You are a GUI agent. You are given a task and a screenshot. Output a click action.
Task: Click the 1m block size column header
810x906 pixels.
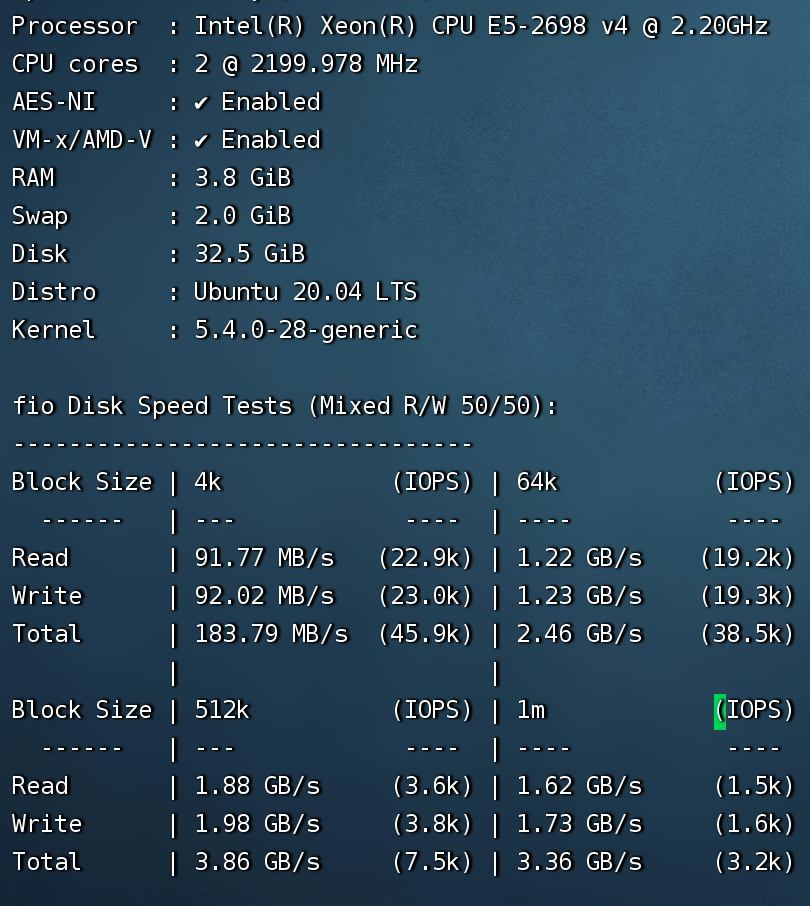click(x=531, y=710)
